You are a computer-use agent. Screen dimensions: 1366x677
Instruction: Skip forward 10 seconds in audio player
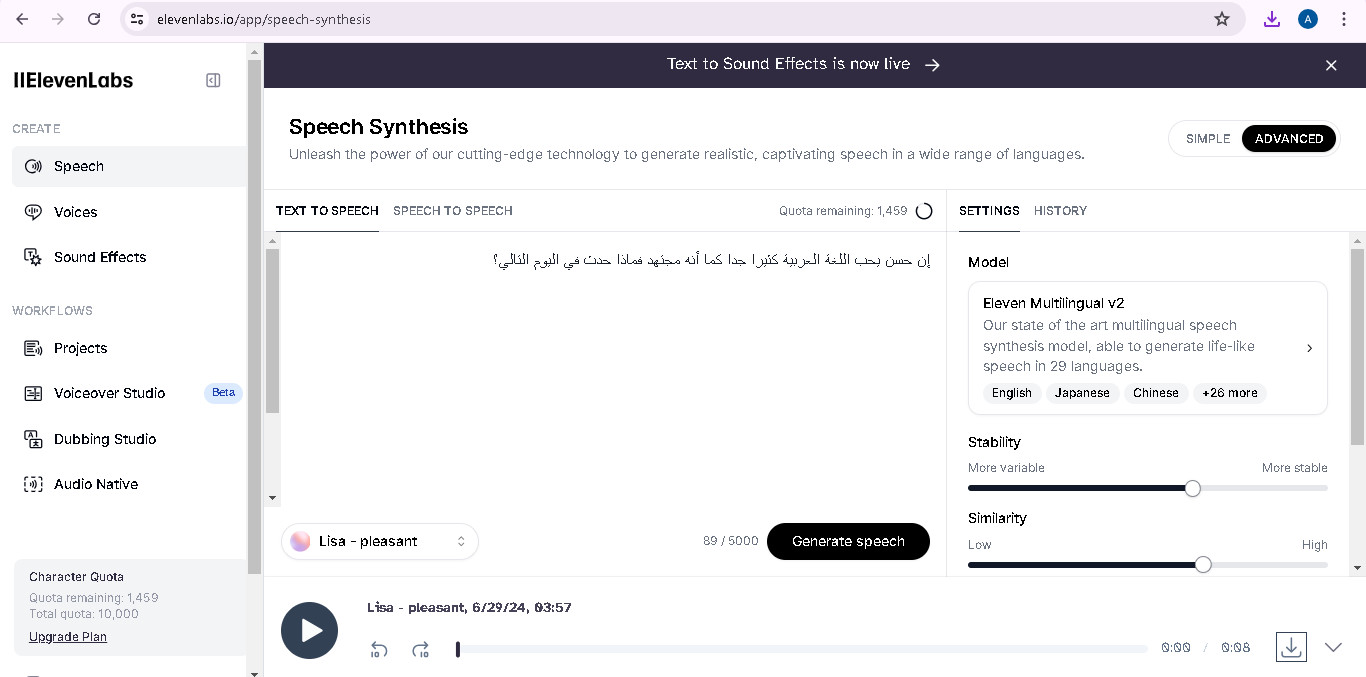point(421,649)
